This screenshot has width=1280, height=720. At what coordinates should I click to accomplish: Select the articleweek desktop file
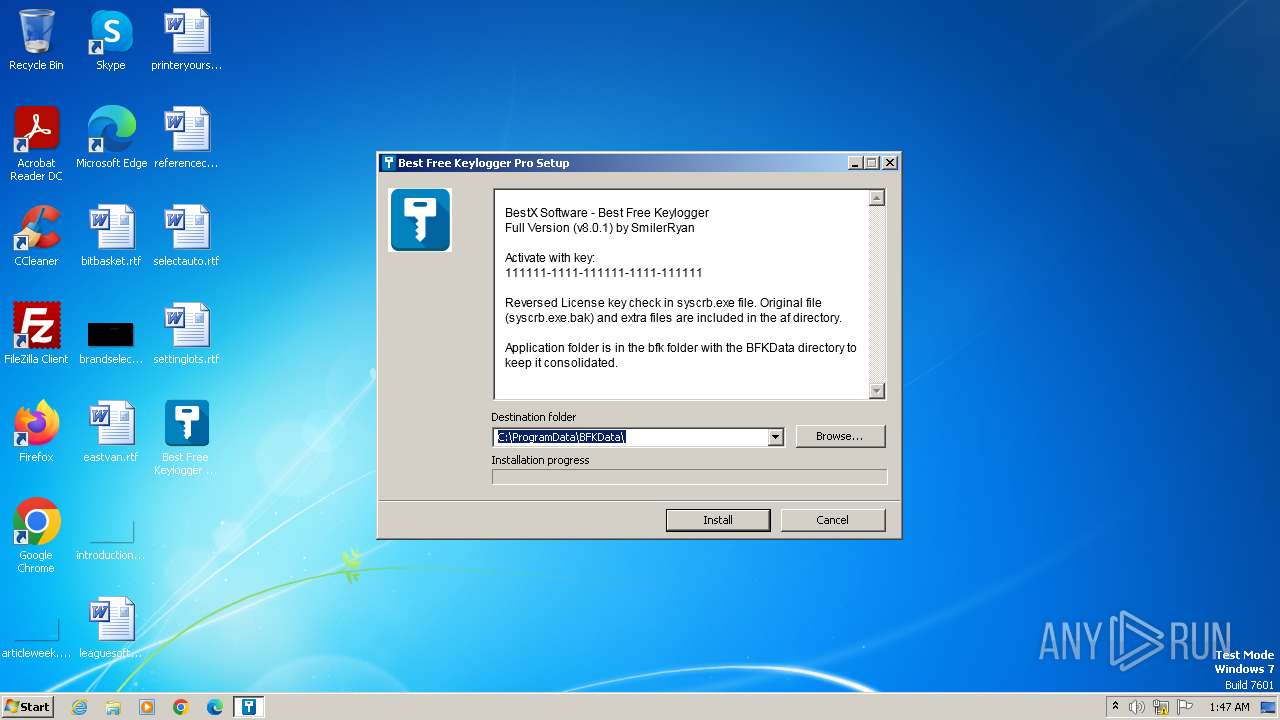pyautogui.click(x=36, y=638)
